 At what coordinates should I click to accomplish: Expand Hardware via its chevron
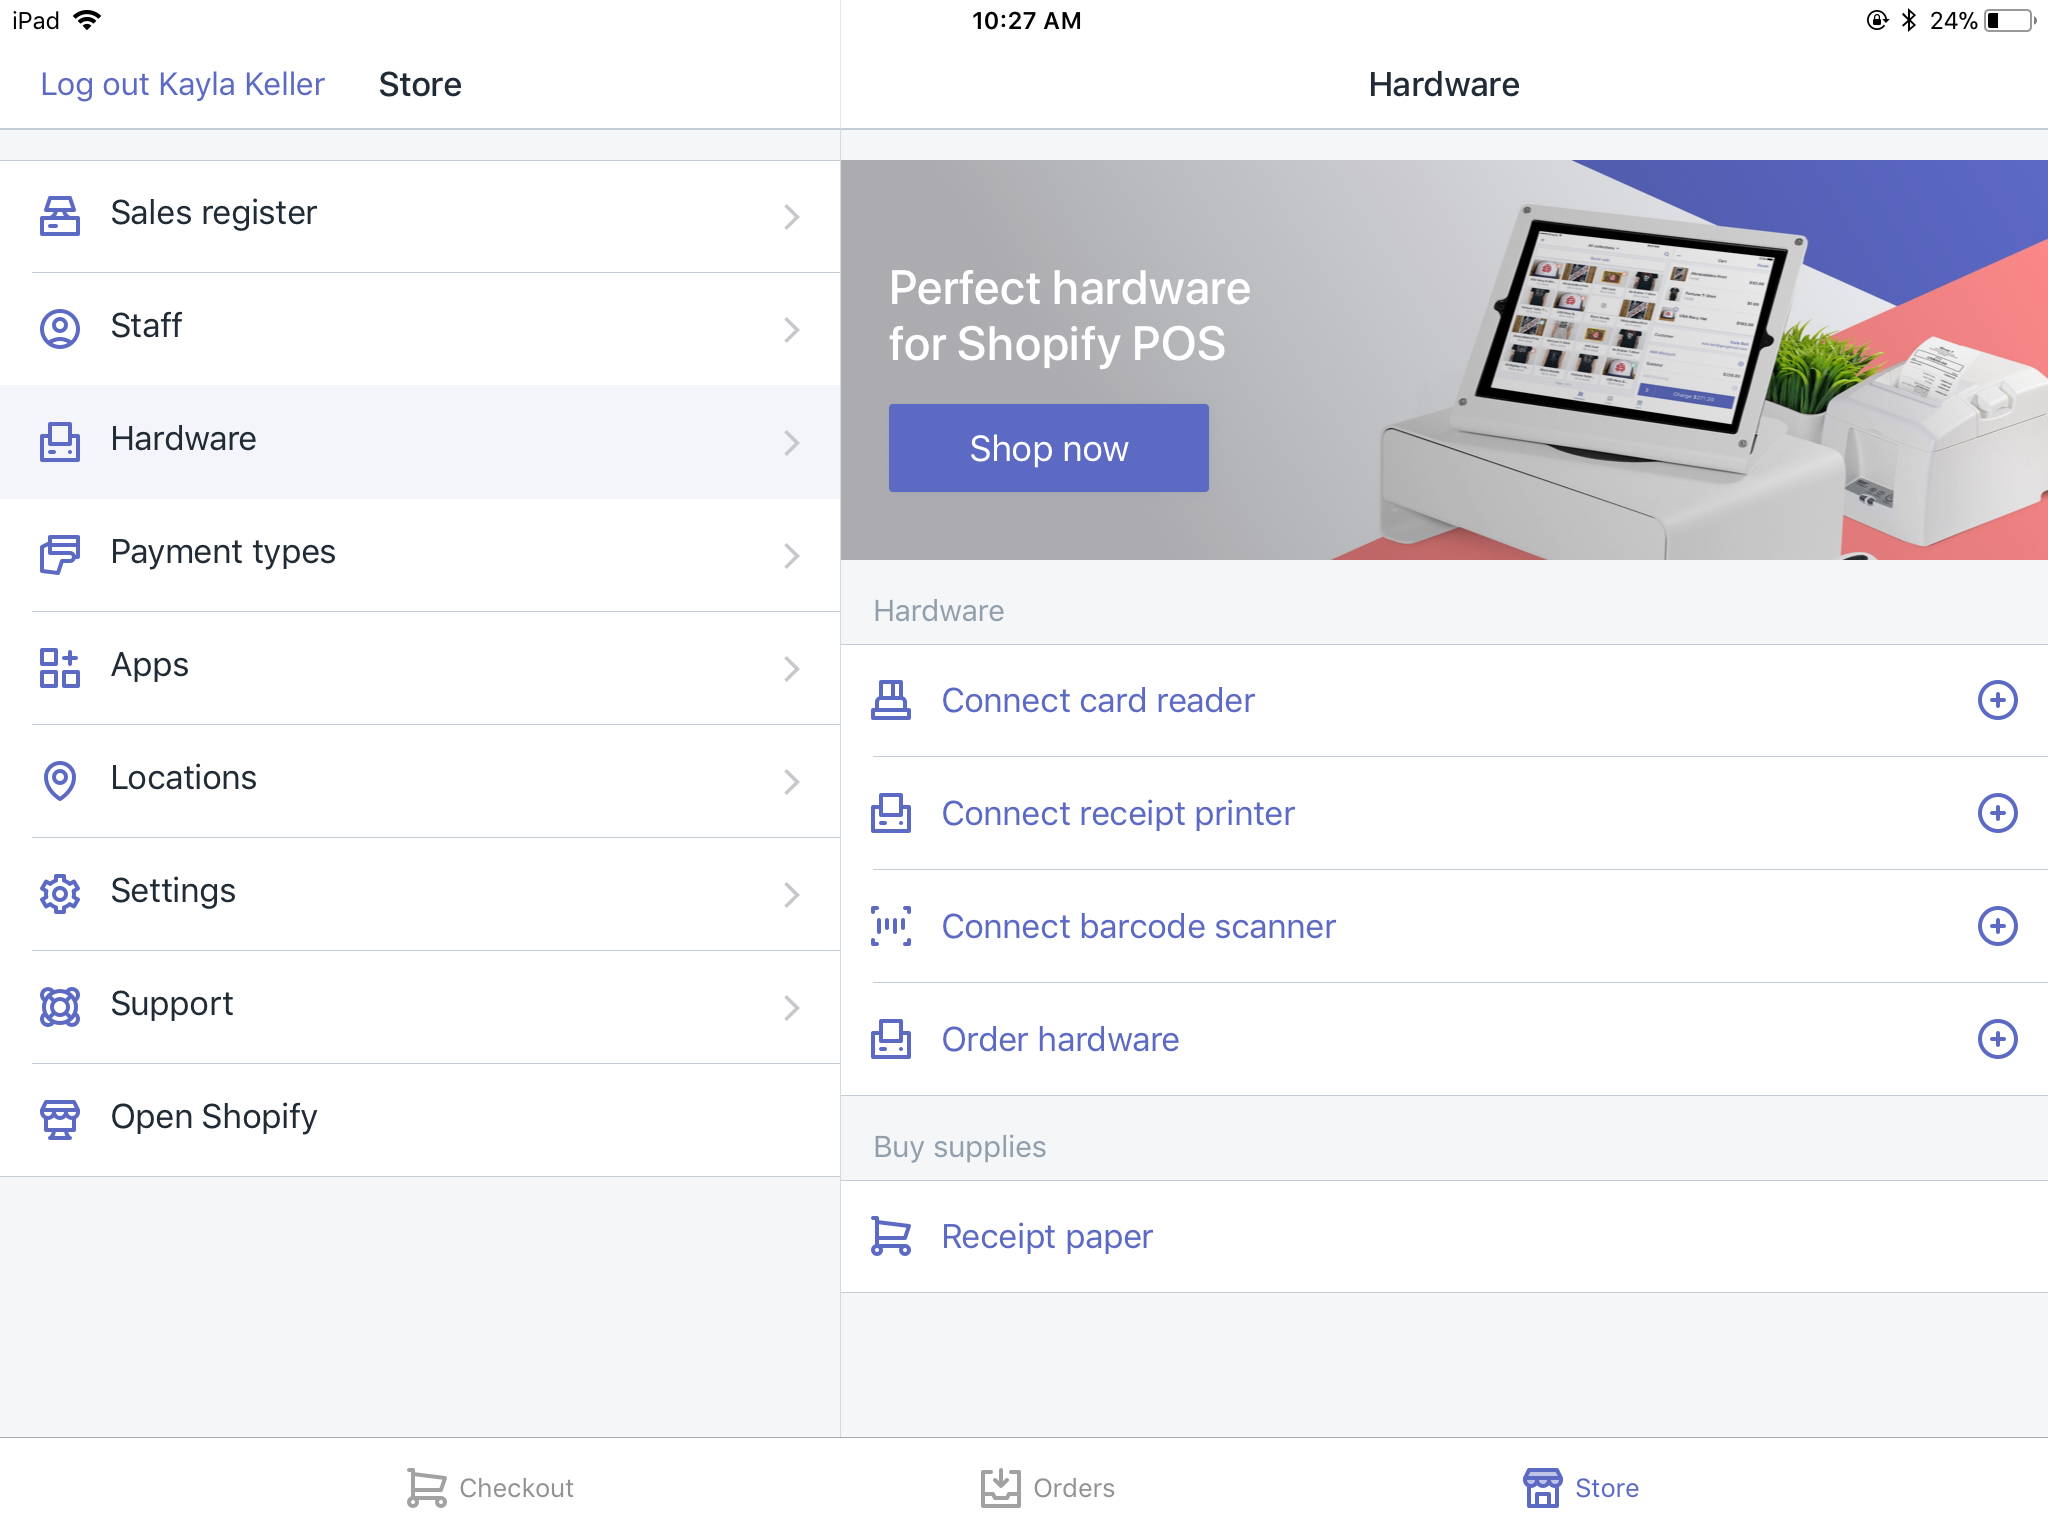(792, 443)
